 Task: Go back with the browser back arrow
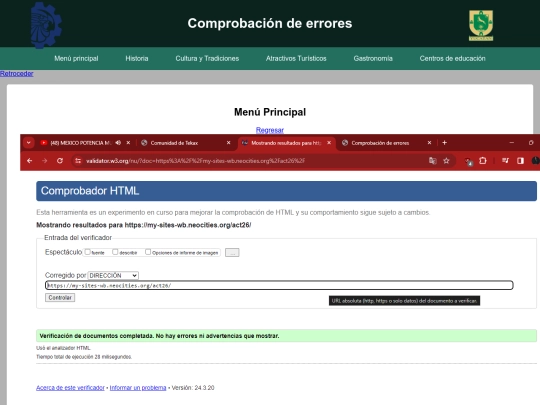point(30,161)
